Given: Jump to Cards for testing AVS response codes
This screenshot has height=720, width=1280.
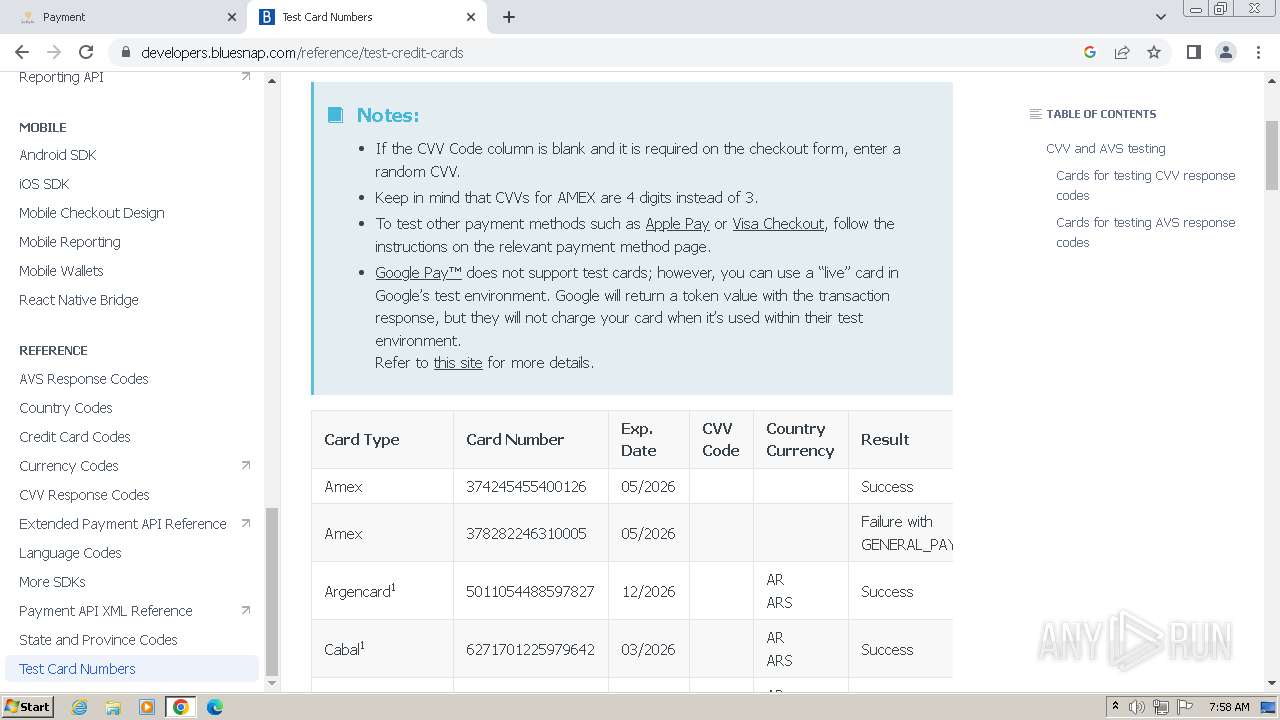Looking at the screenshot, I should [1146, 232].
